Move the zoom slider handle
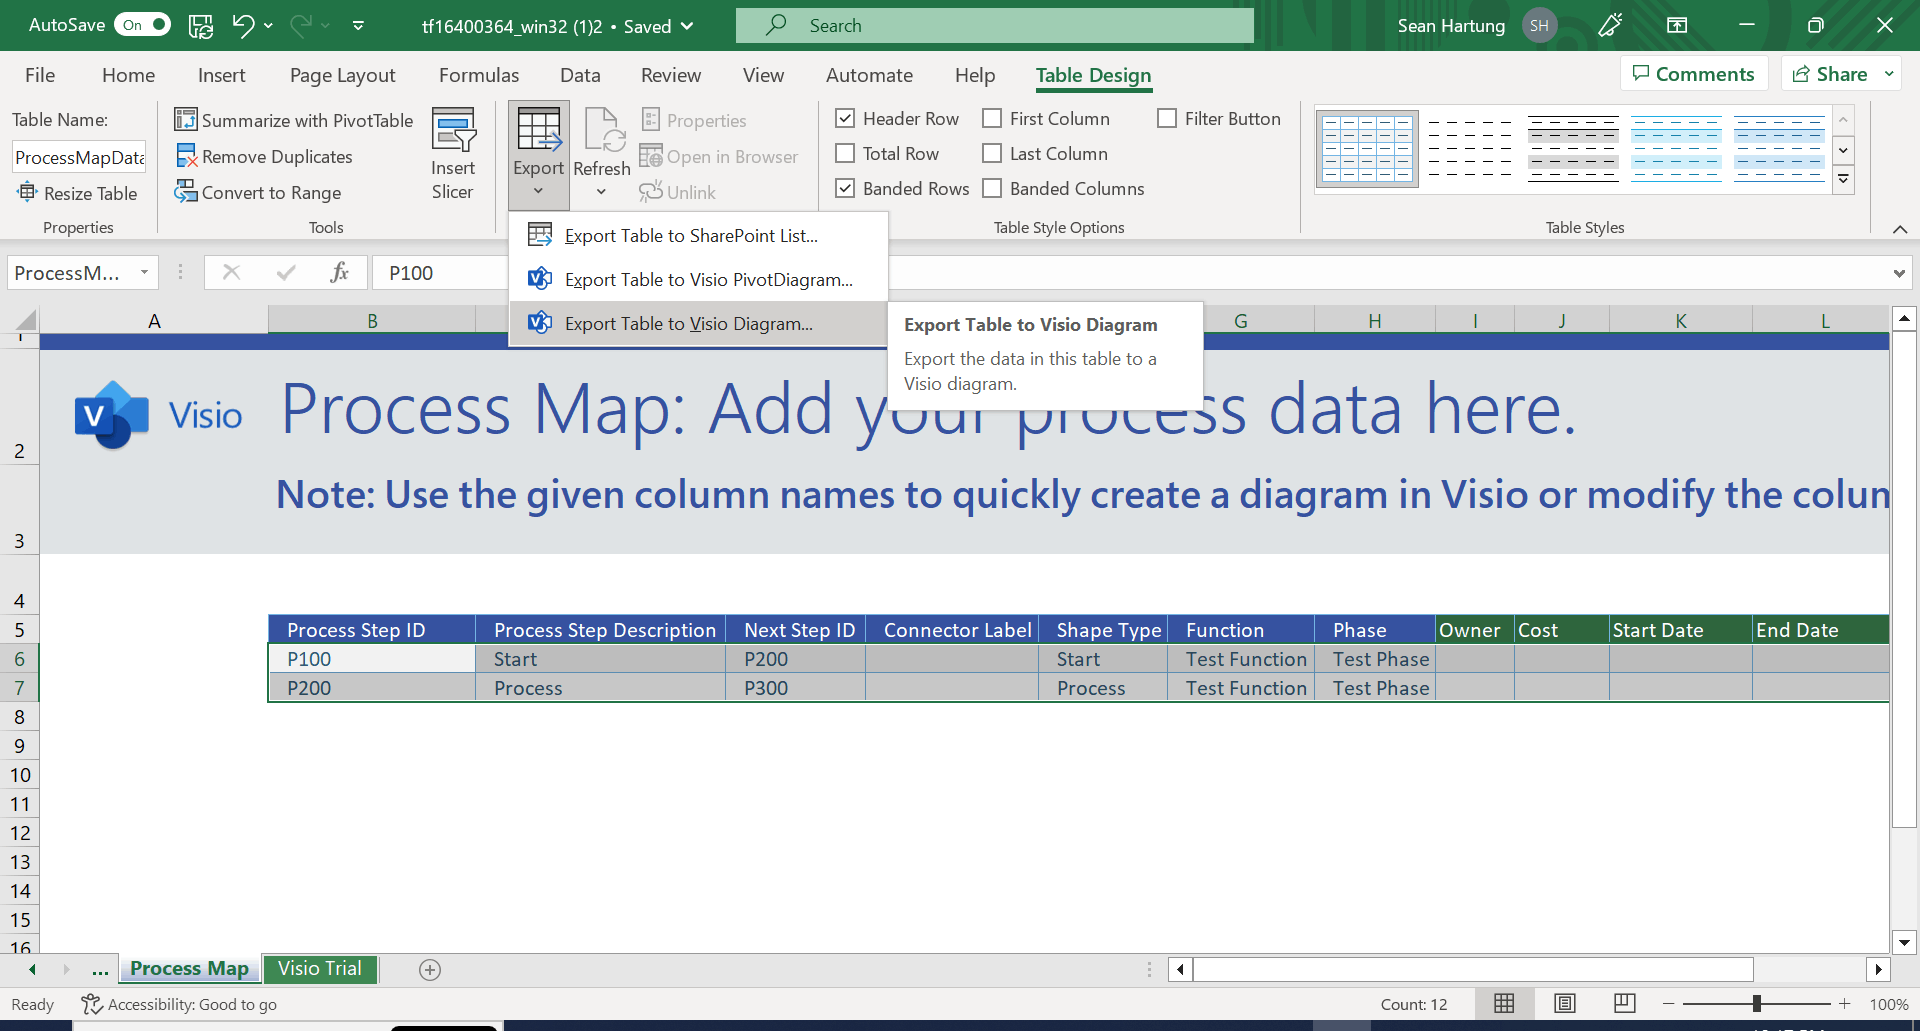 (1757, 1003)
